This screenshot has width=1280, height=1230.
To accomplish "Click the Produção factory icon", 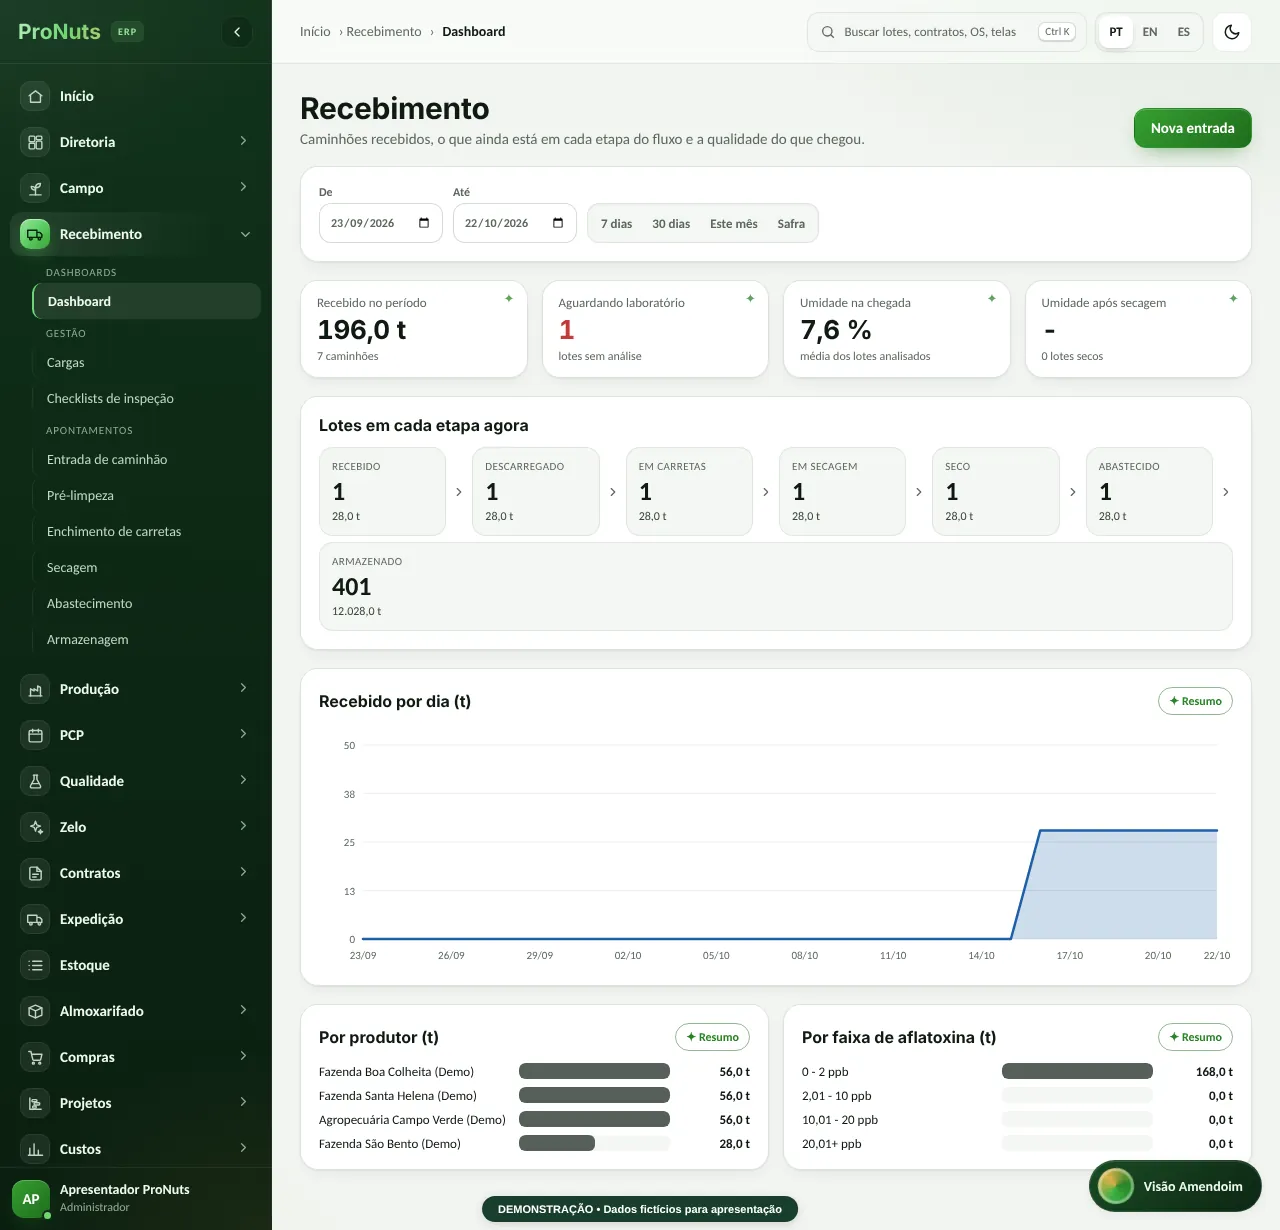I will click(35, 689).
